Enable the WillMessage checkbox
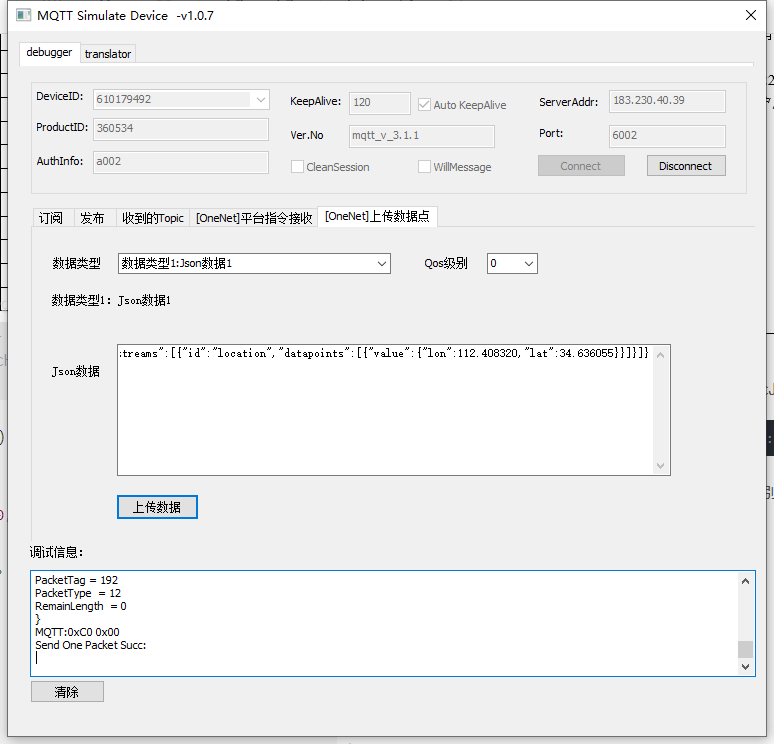This screenshot has height=744, width=774. tap(424, 167)
